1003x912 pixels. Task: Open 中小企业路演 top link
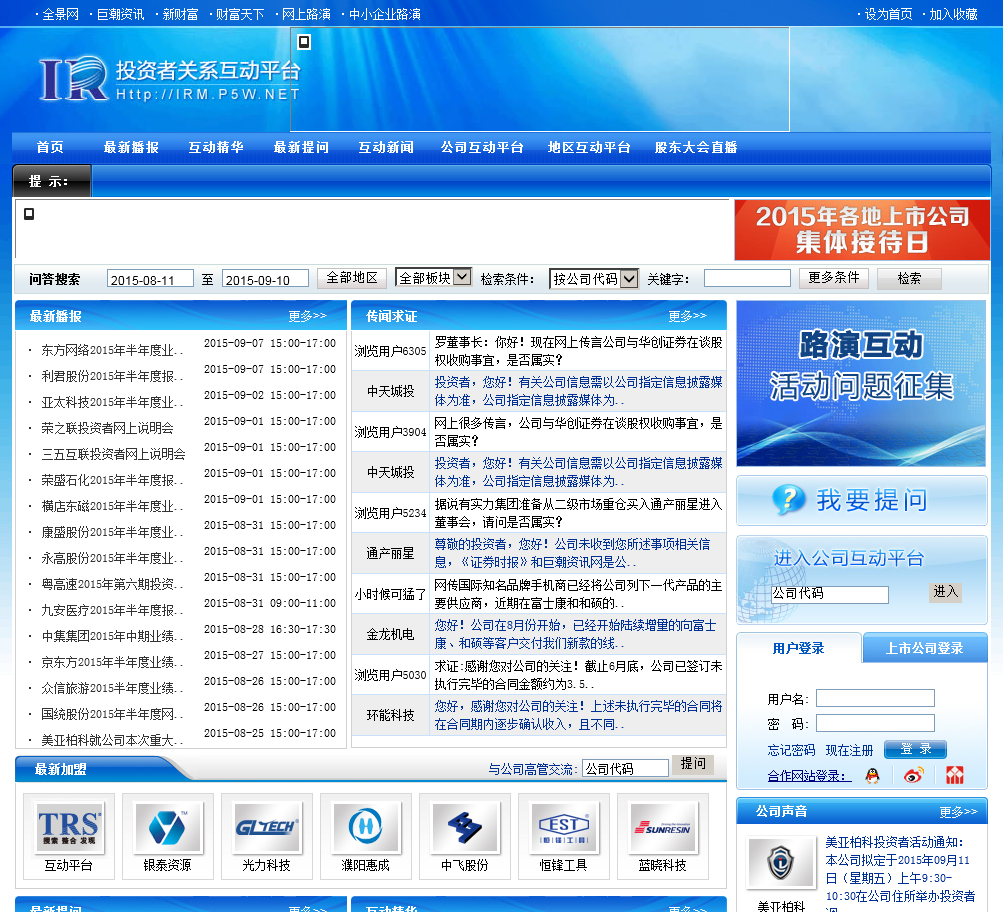pyautogui.click(x=384, y=14)
